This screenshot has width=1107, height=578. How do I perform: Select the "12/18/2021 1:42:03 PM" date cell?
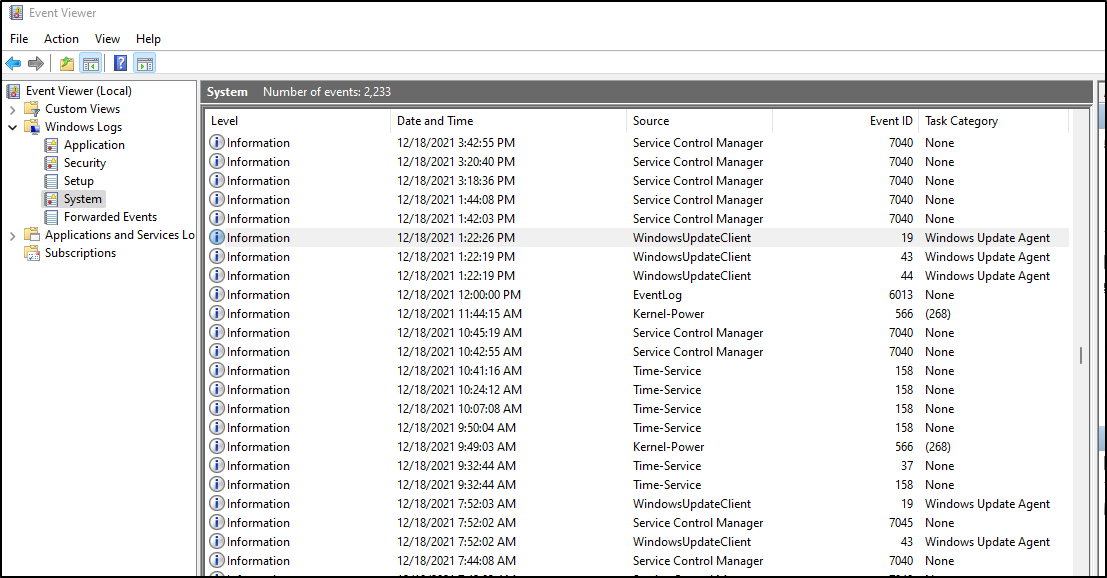pyautogui.click(x=456, y=219)
